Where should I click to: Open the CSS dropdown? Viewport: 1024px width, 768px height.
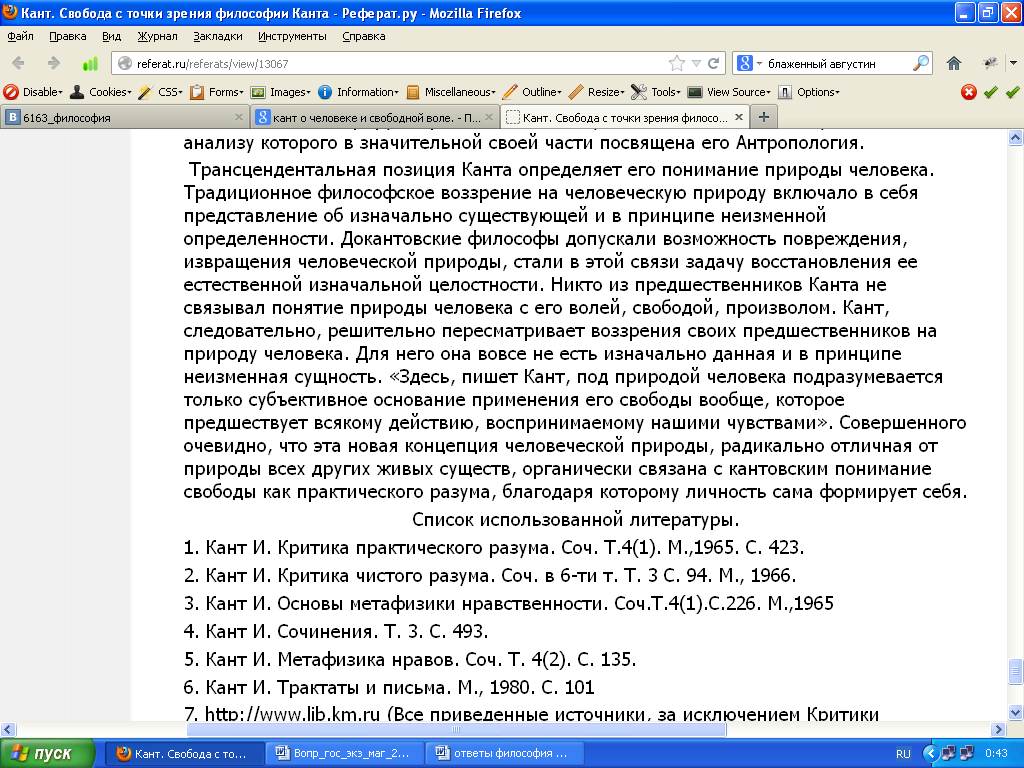[x=161, y=92]
